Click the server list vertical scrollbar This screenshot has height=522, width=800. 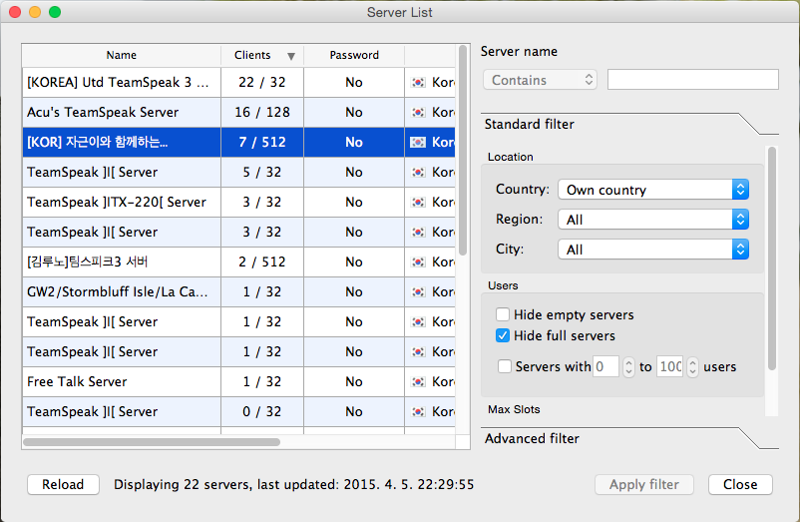point(463,151)
